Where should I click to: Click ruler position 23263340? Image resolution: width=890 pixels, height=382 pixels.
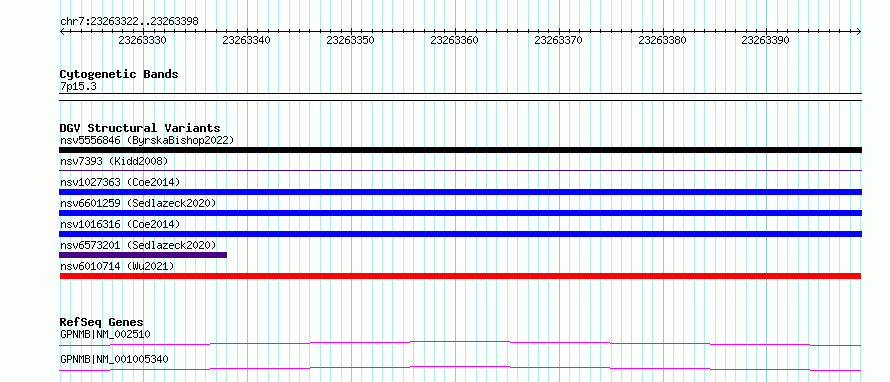click(246, 41)
